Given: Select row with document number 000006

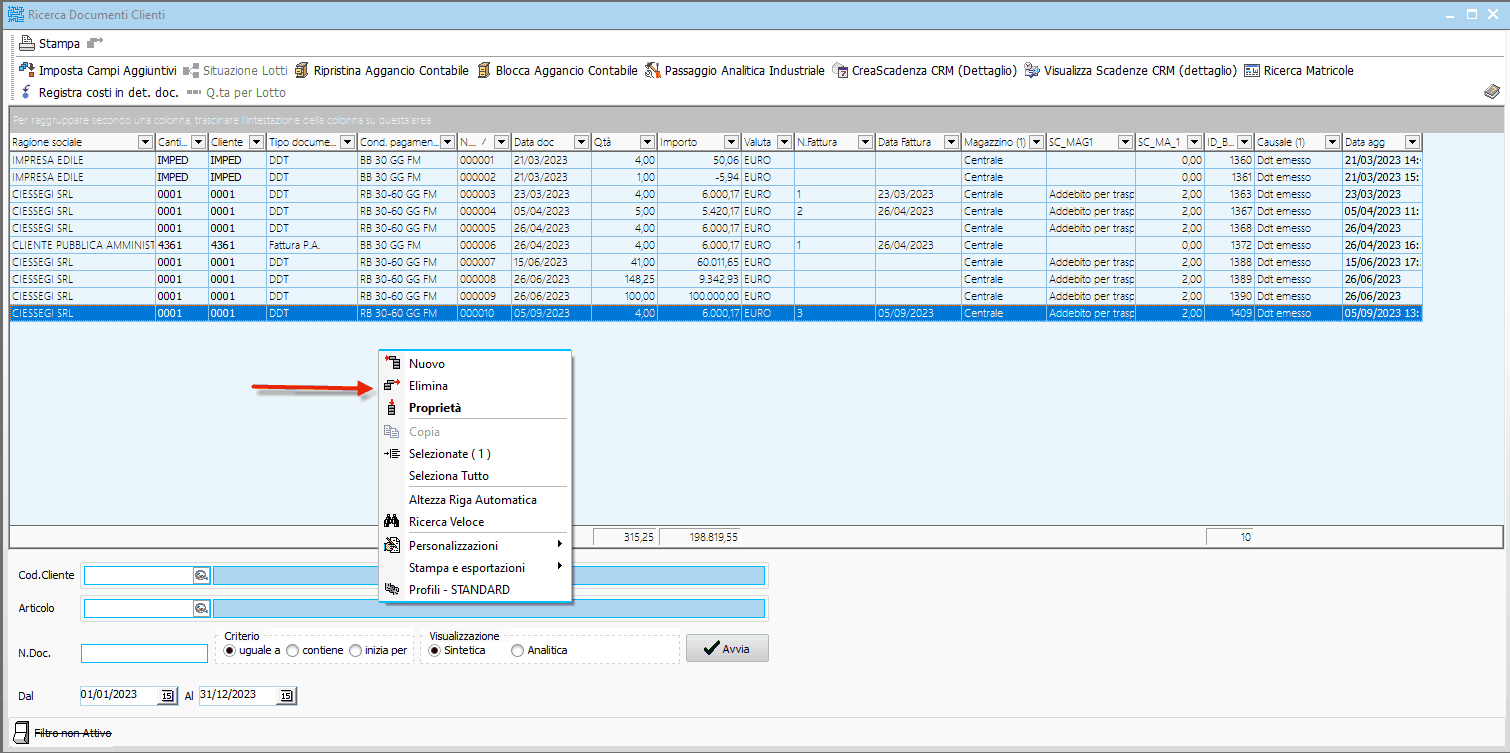Looking at the screenshot, I should pos(715,245).
